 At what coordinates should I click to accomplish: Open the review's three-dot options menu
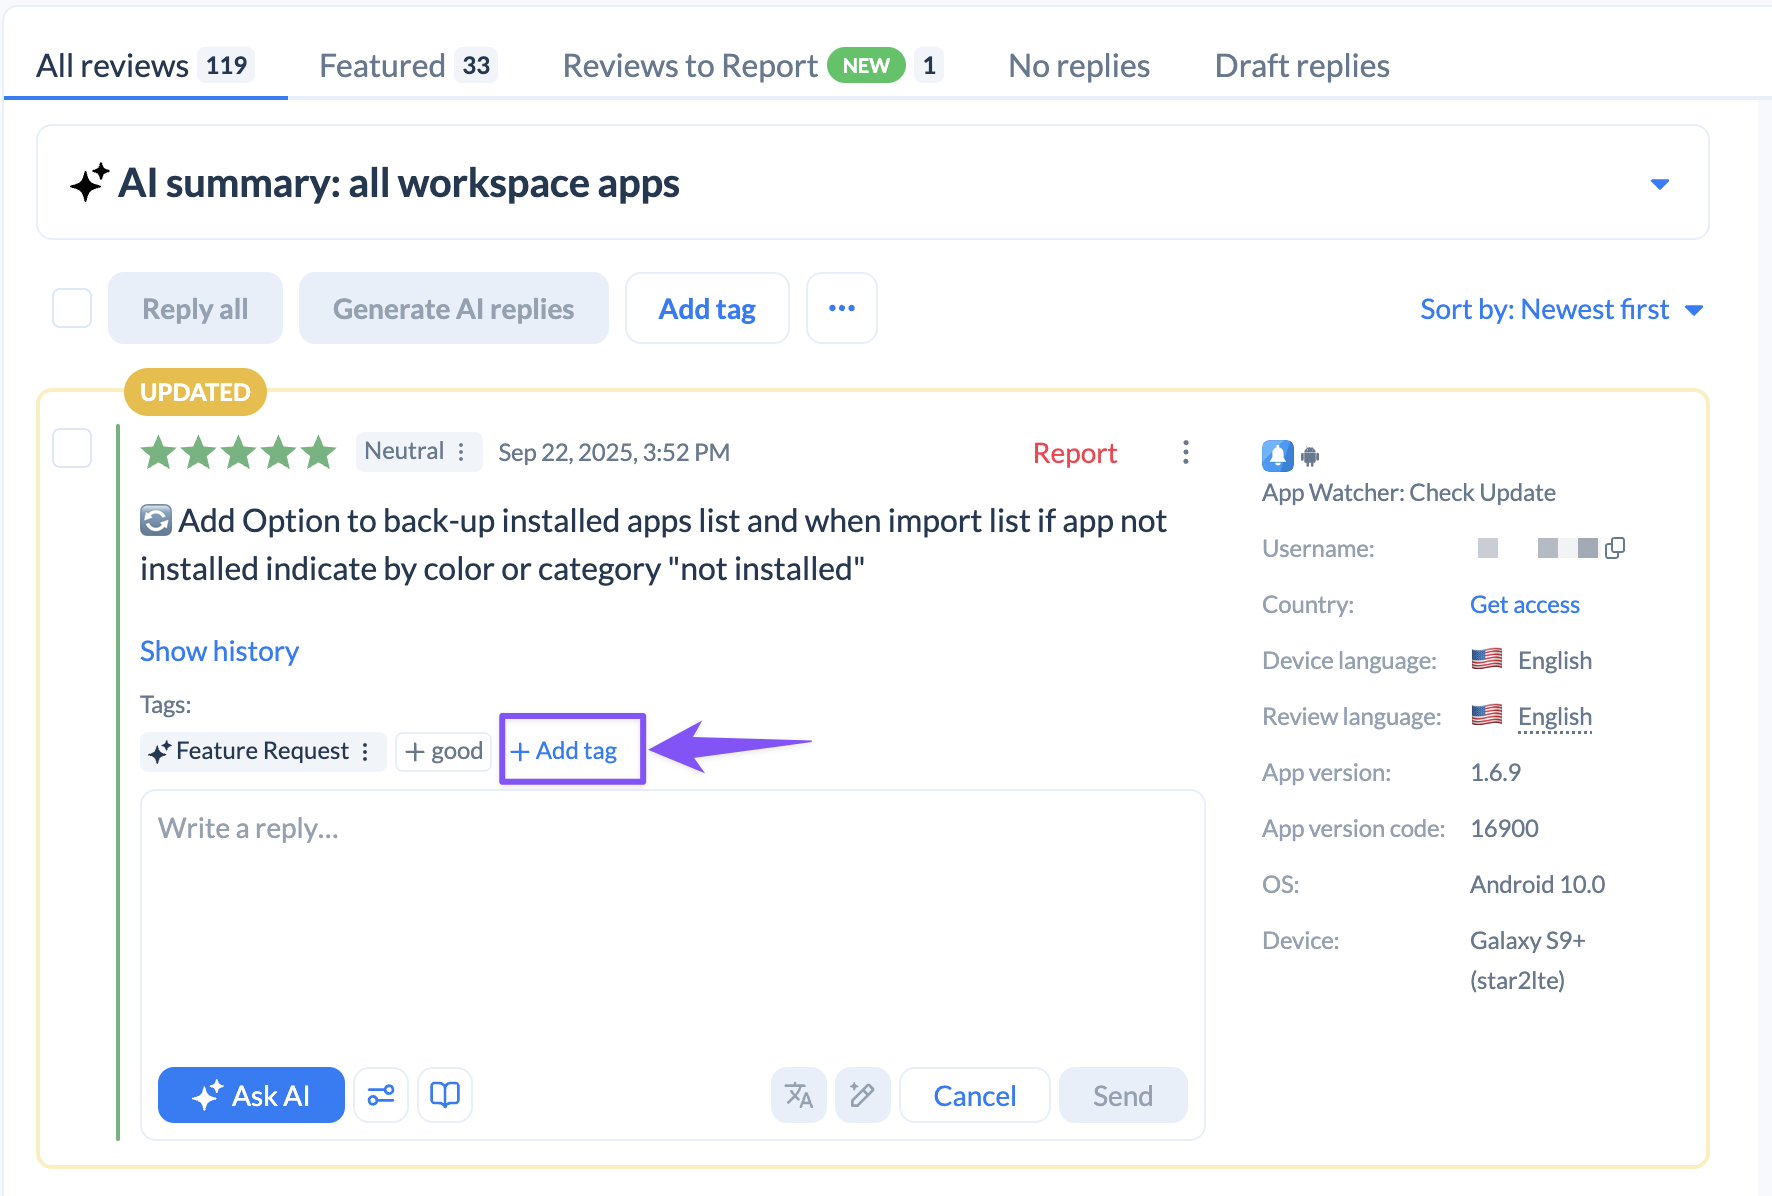[1186, 452]
